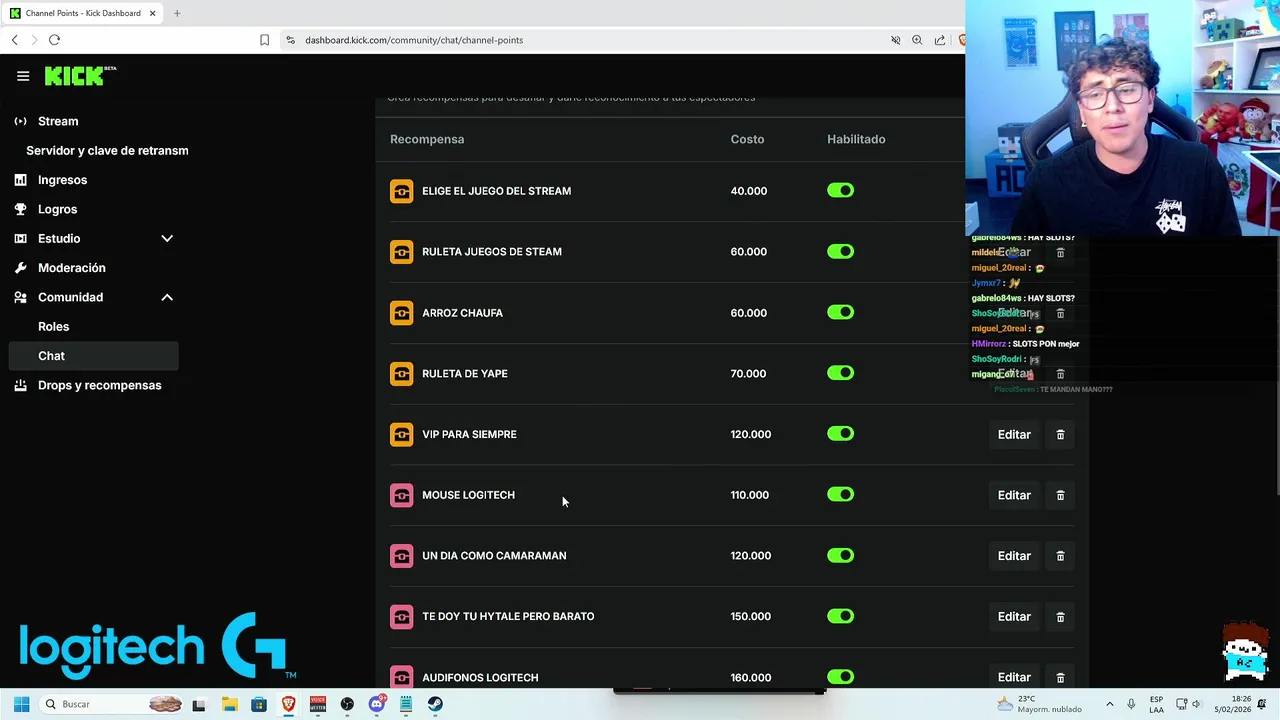Toggle UN DIA COMO CAMARAMAN reward
The image size is (1280, 720).
[x=840, y=556]
